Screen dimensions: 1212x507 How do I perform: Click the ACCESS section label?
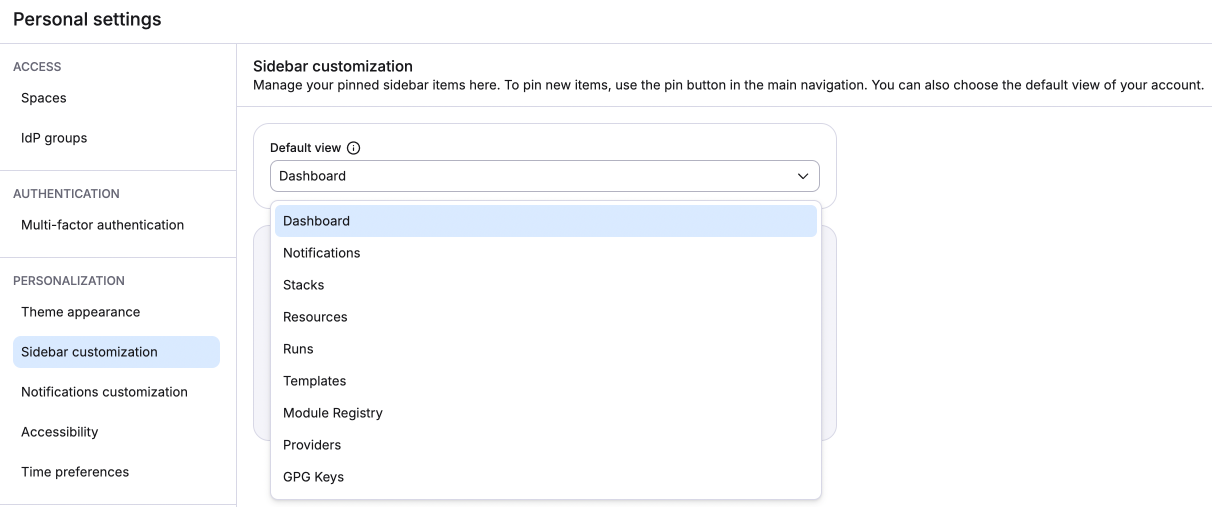pos(37,67)
